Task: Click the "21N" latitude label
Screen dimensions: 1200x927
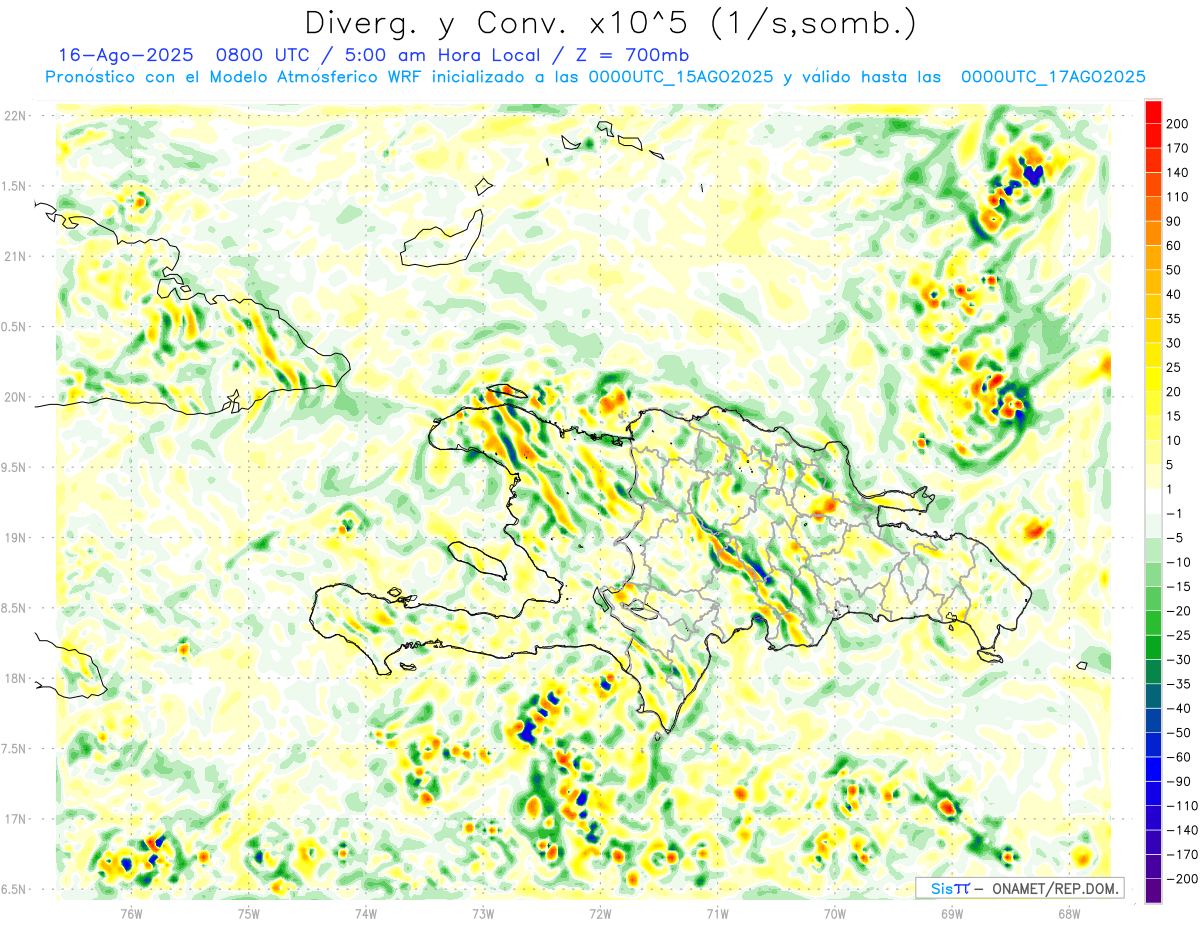Action: click(x=15, y=256)
